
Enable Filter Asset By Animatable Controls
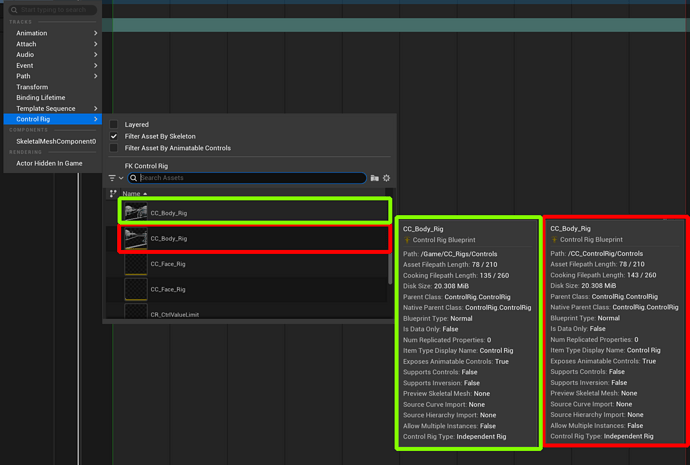(114, 148)
